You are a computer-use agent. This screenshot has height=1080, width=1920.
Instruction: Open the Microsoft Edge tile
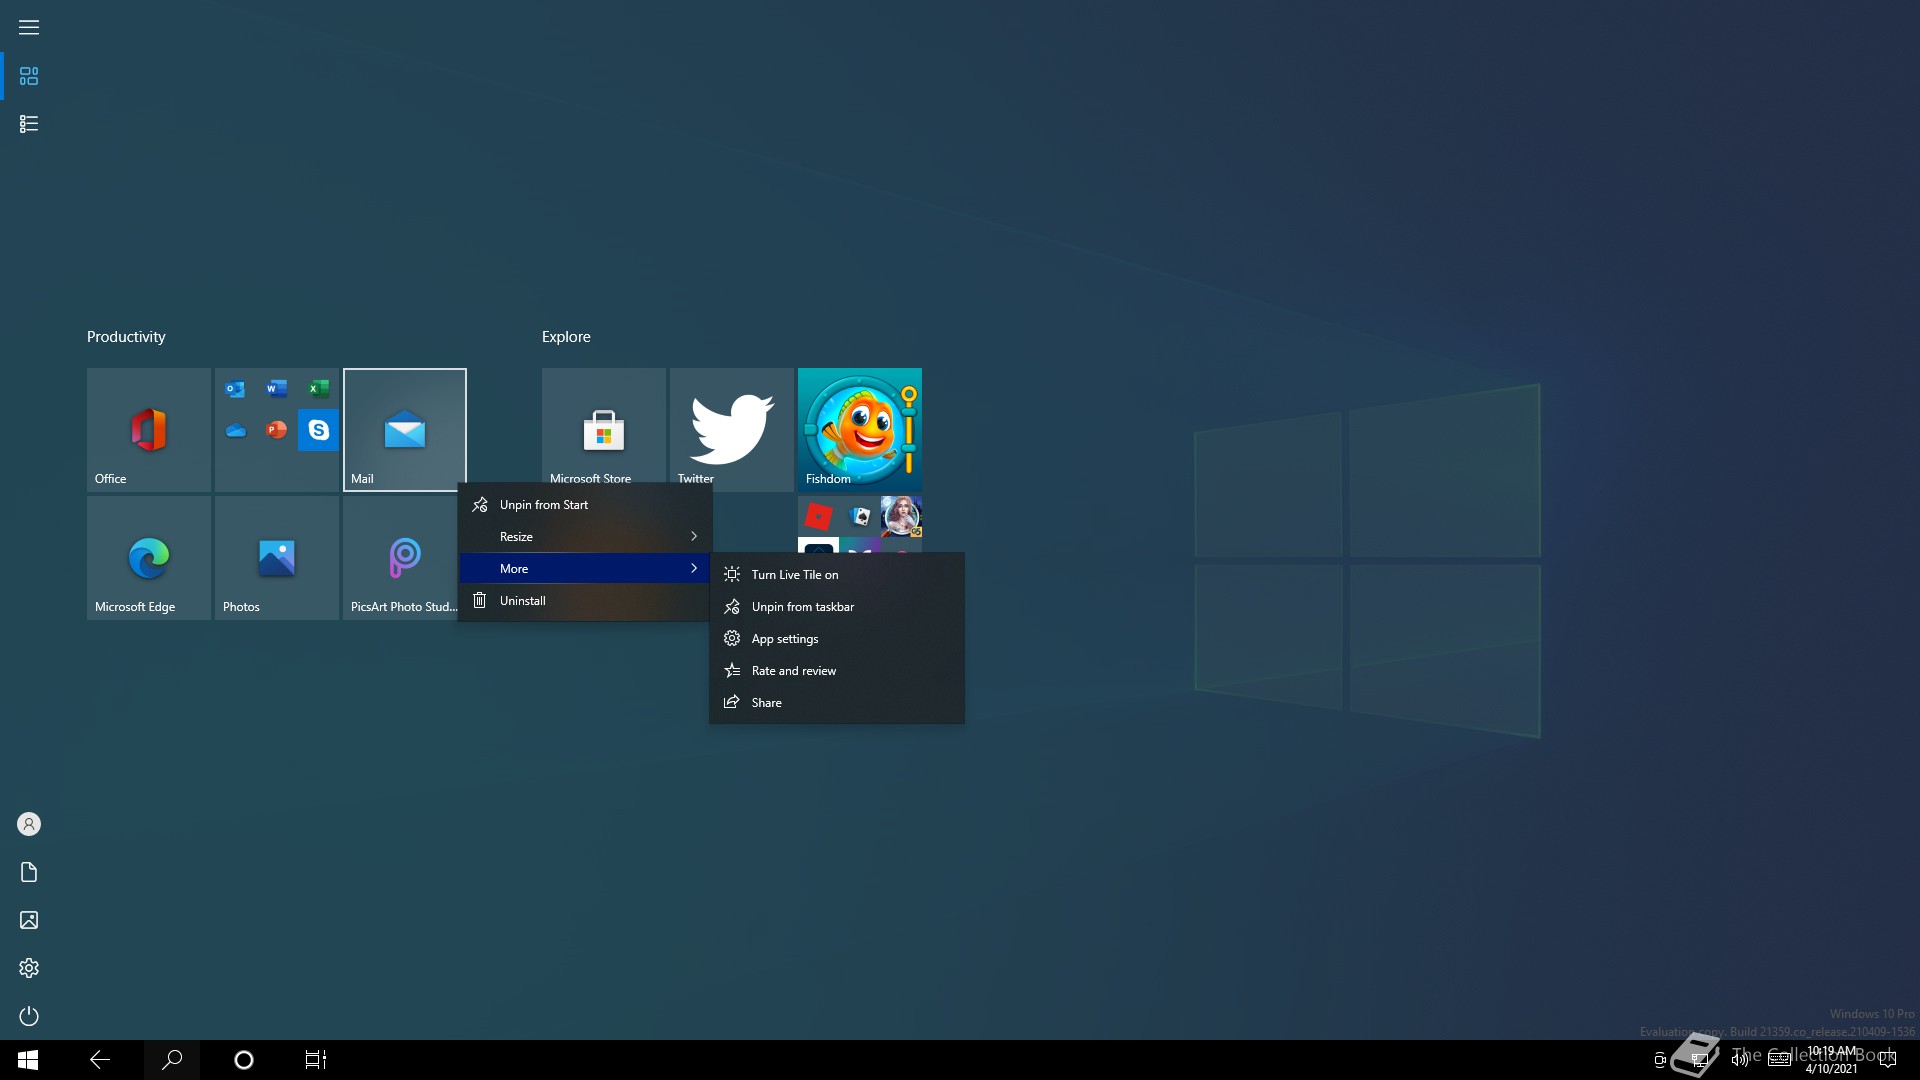coord(149,558)
